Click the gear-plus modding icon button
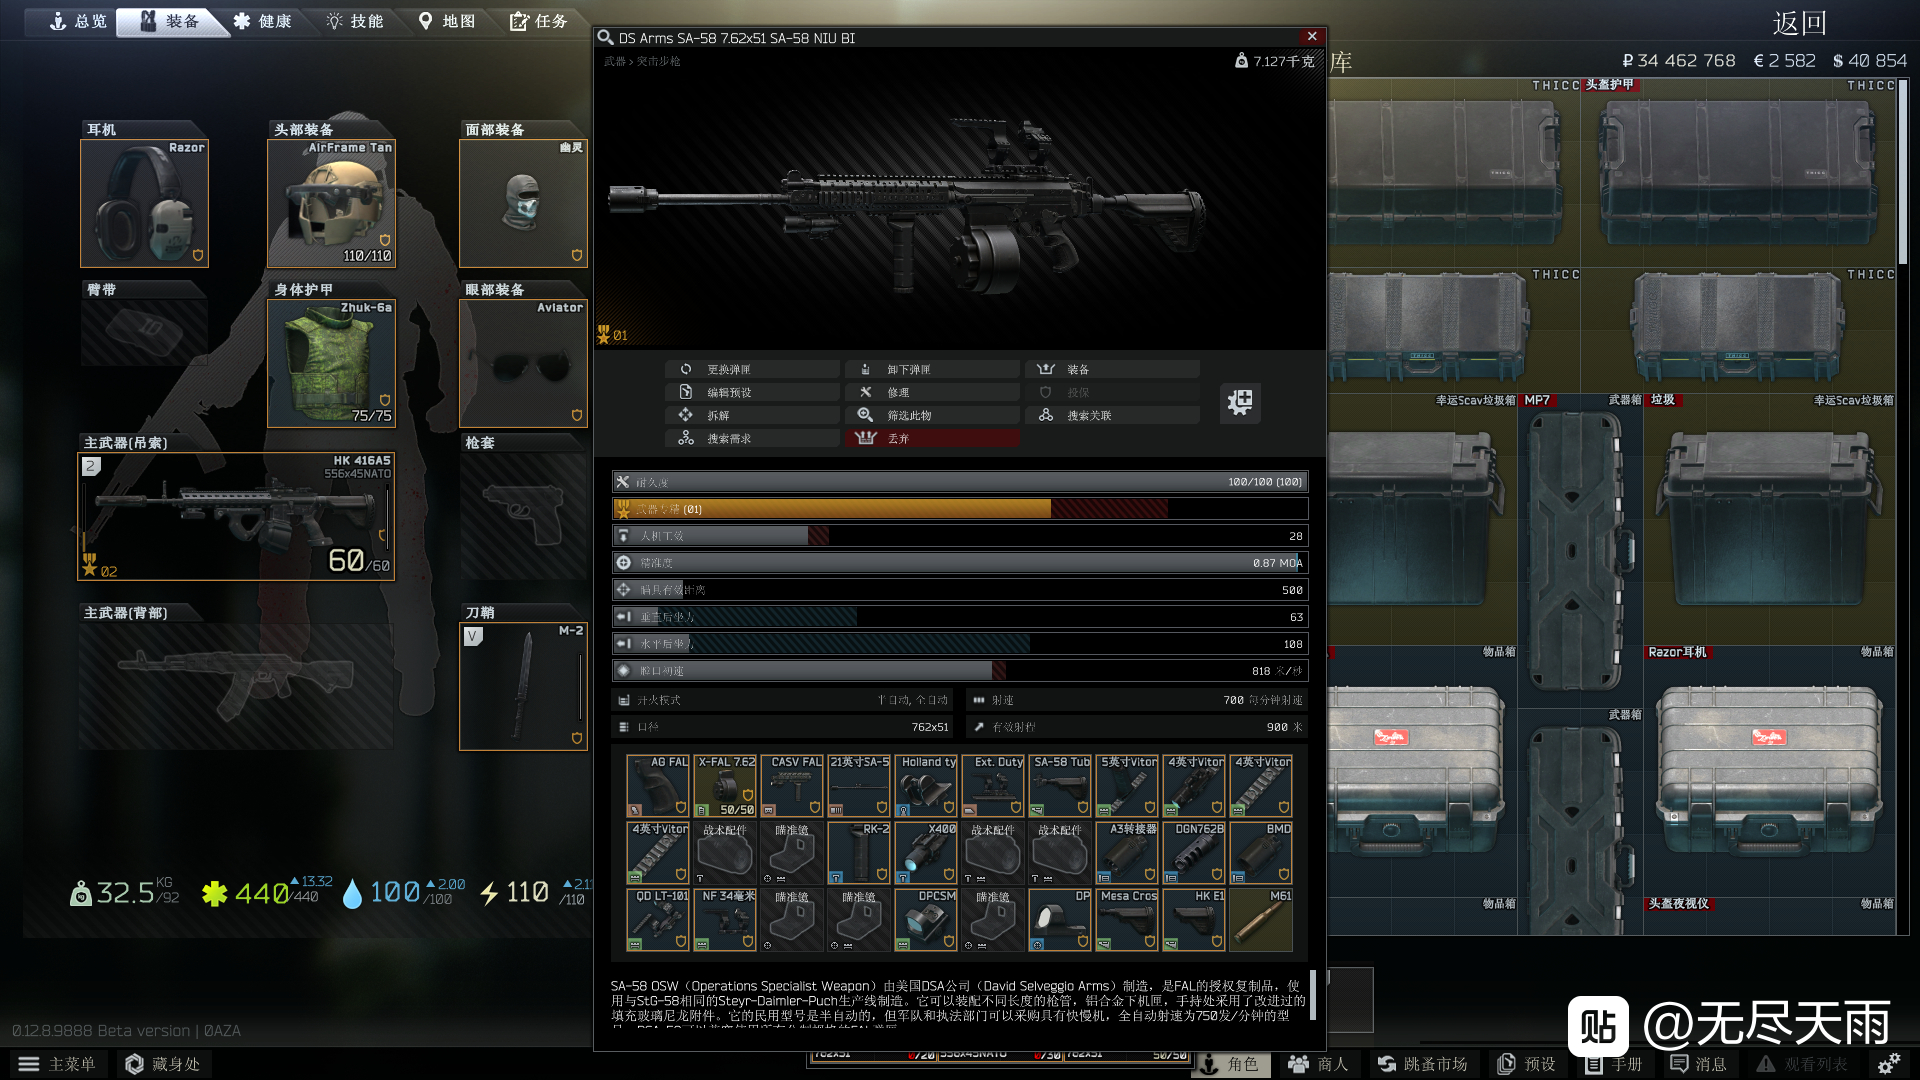The width and height of the screenshot is (1920, 1080). click(1240, 402)
